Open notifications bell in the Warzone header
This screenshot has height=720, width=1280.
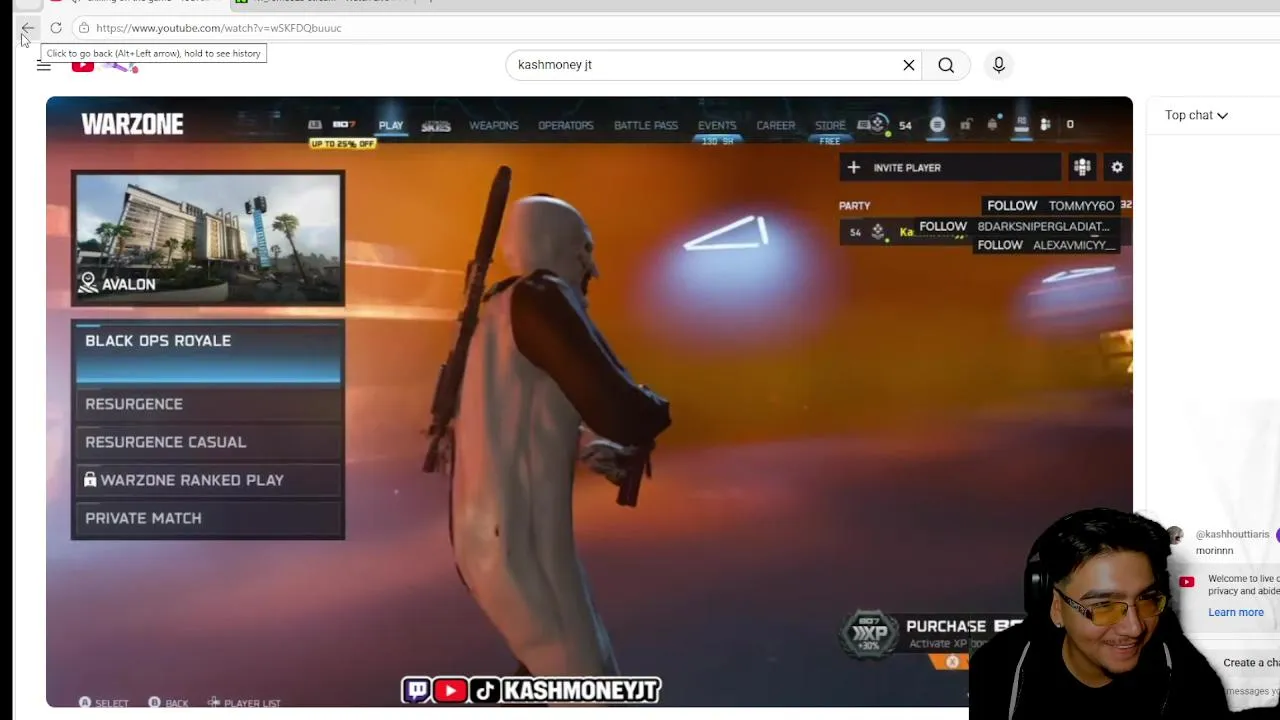click(x=992, y=124)
